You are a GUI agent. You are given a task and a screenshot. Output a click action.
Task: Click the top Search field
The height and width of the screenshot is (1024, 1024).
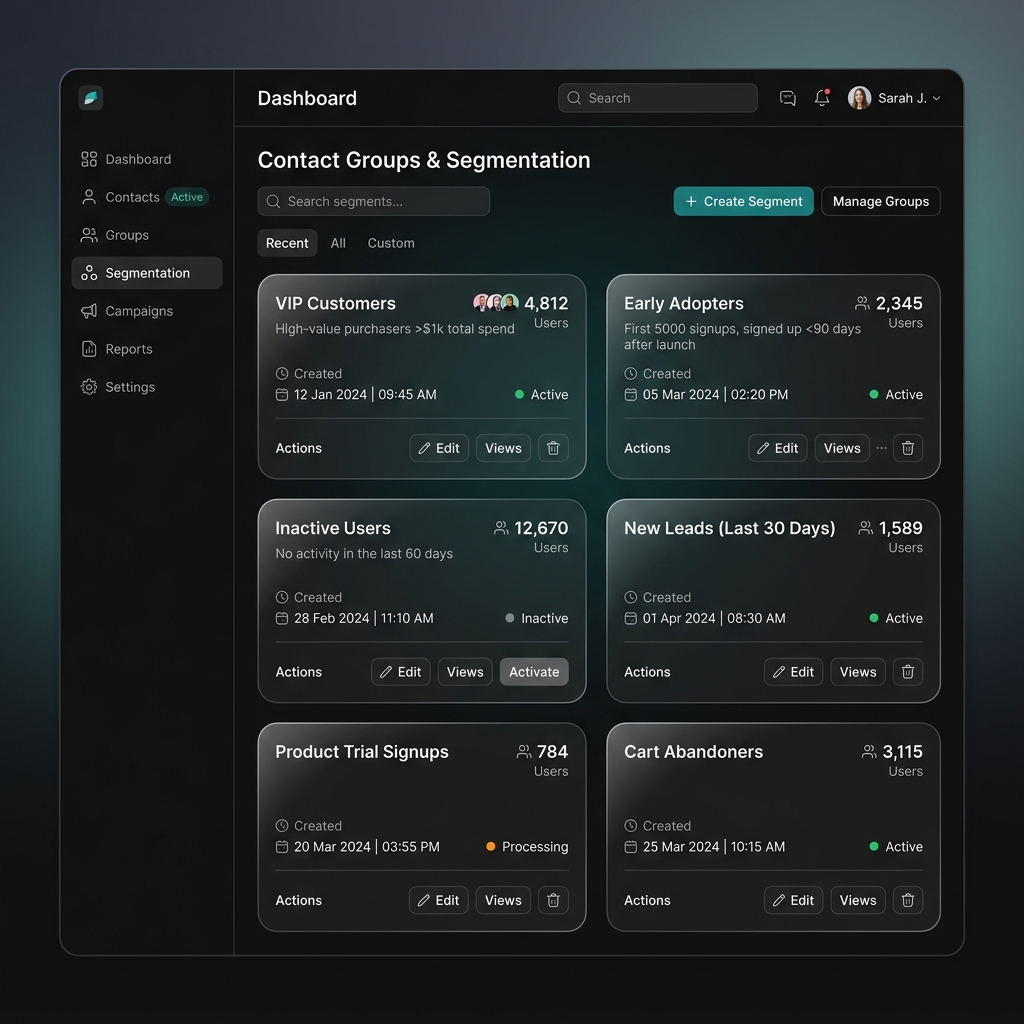click(x=658, y=98)
